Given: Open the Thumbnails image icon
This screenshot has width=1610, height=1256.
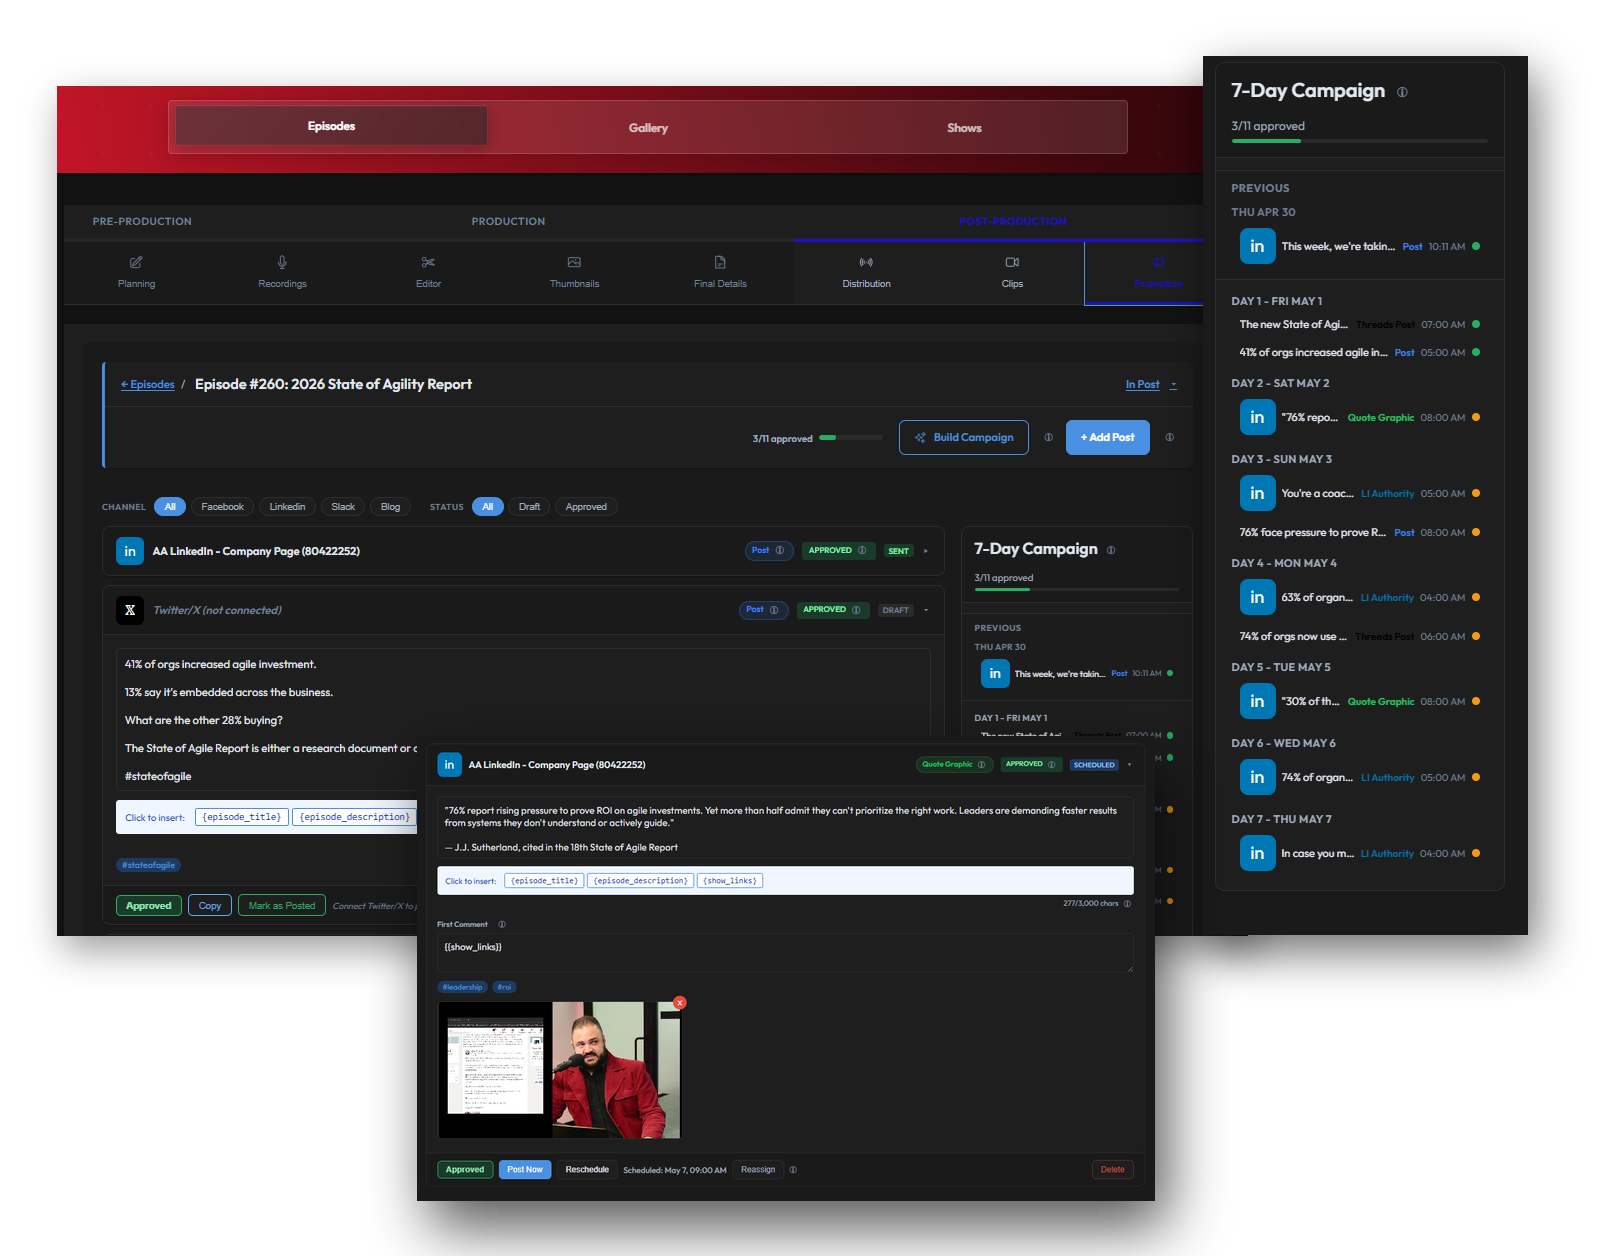Looking at the screenshot, I should pyautogui.click(x=574, y=262).
